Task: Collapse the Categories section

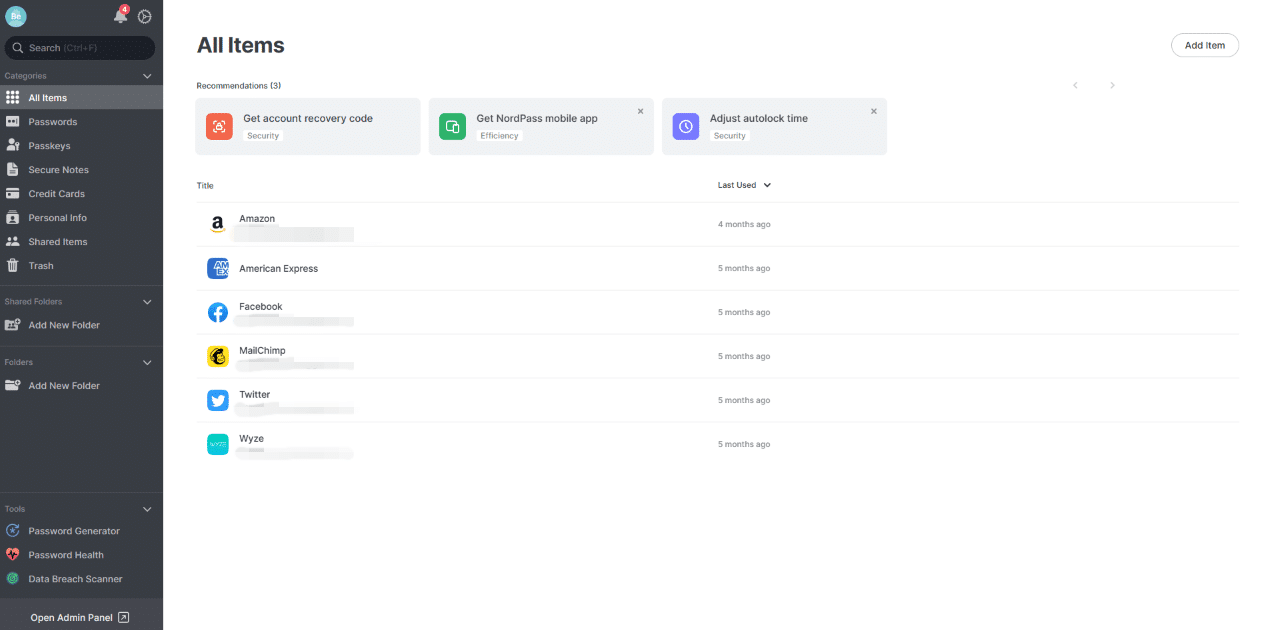Action: point(146,75)
